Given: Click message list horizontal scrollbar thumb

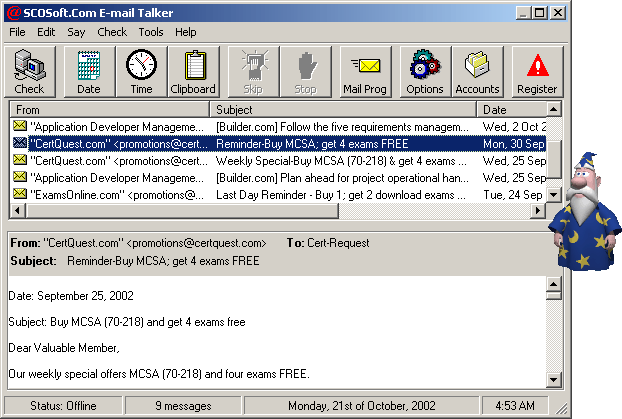Looking at the screenshot, I should pos(182,210).
